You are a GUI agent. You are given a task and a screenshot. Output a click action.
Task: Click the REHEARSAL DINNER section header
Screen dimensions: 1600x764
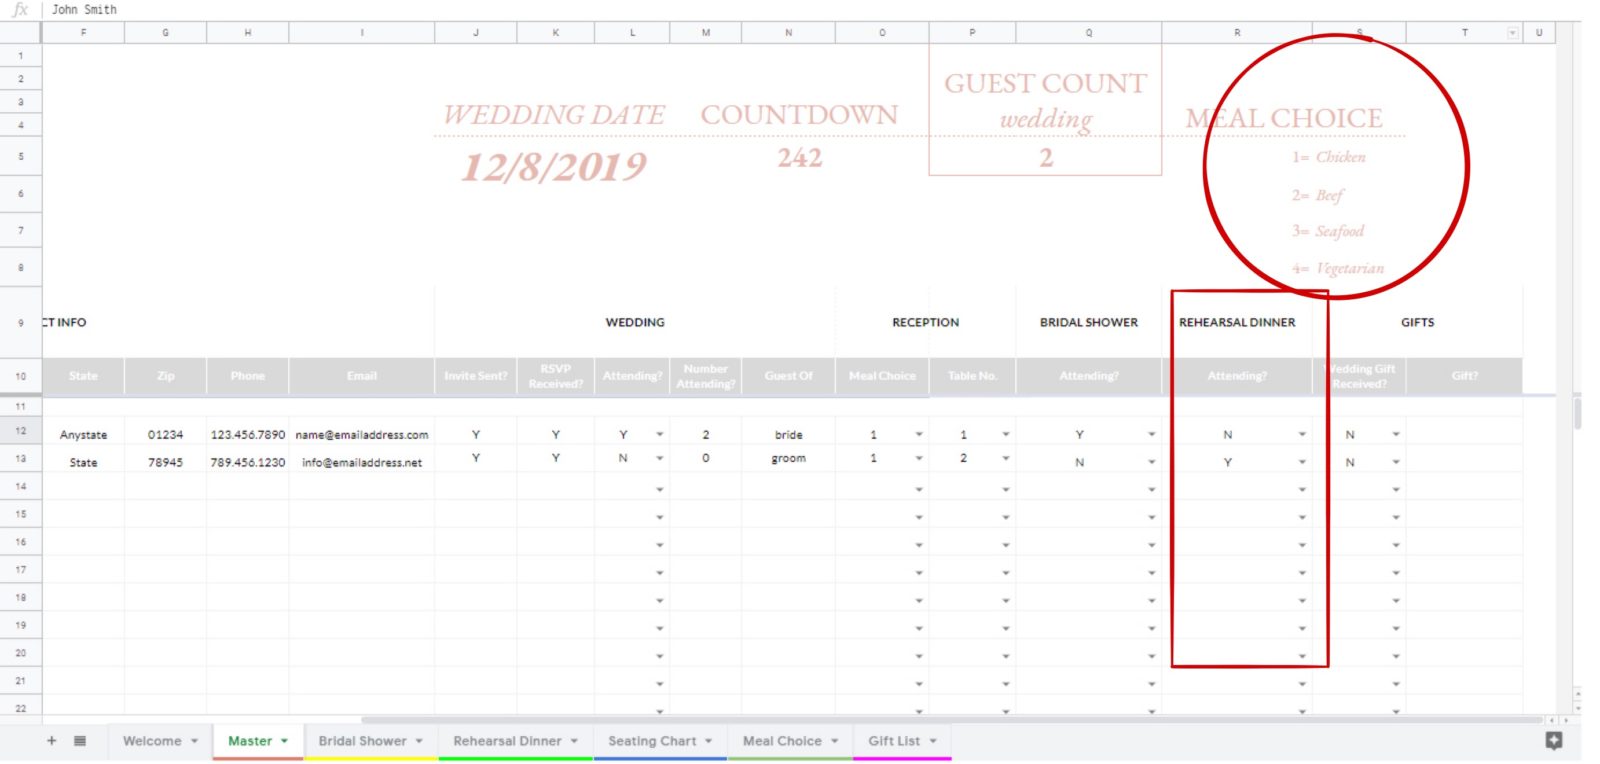pyautogui.click(x=1237, y=322)
